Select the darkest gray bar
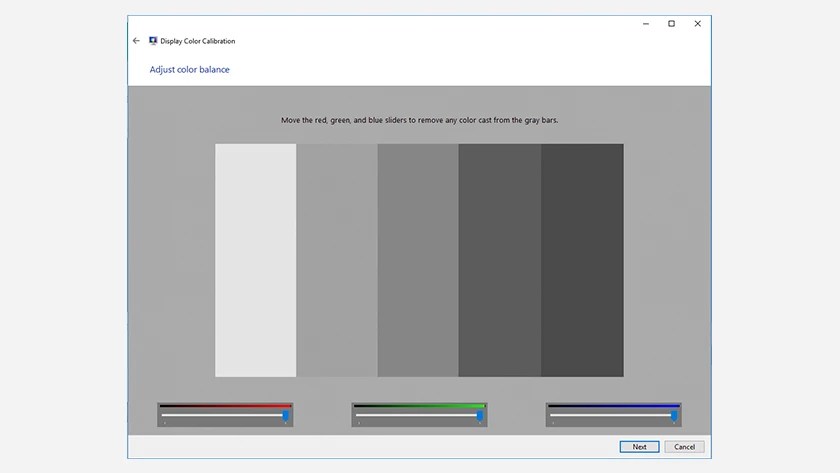 582,260
